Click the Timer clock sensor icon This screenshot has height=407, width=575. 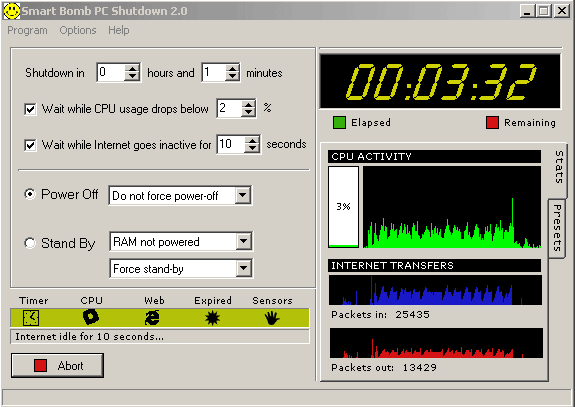tap(31, 318)
